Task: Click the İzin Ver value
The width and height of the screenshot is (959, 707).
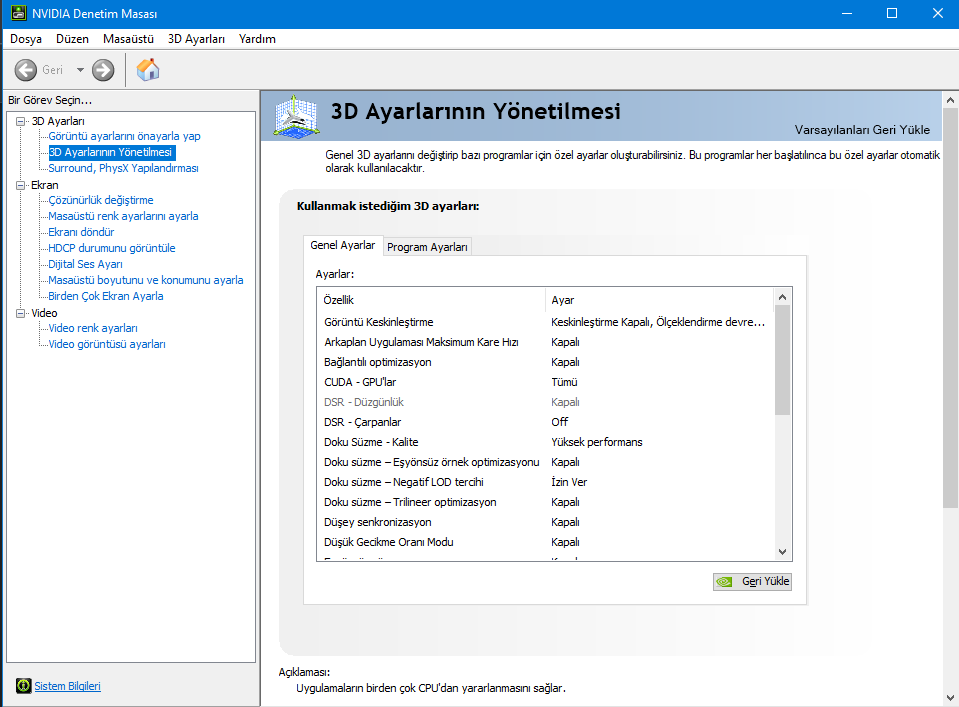Action: 569,483
